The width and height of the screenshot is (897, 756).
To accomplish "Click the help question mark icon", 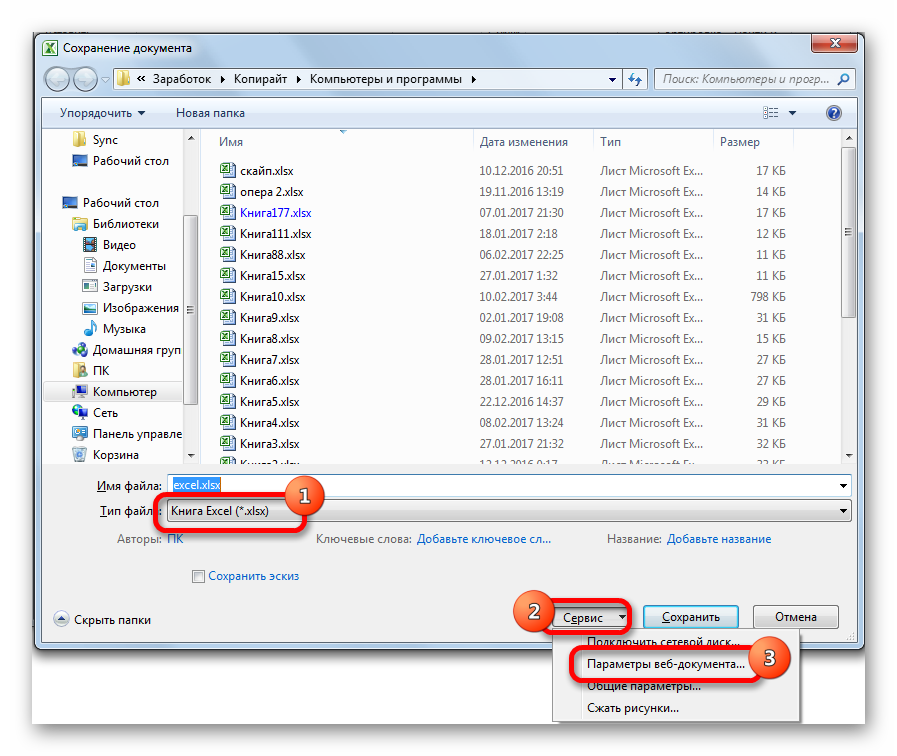I will (x=834, y=113).
